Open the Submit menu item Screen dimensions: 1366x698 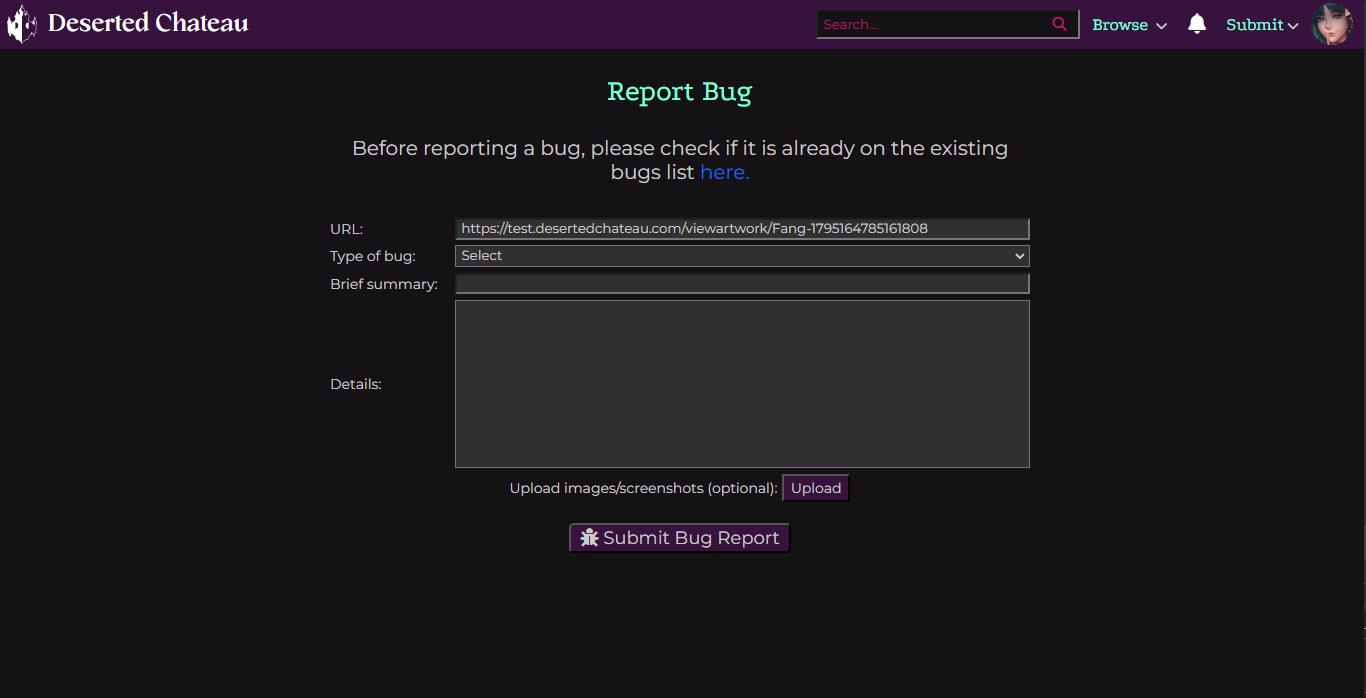point(1254,25)
